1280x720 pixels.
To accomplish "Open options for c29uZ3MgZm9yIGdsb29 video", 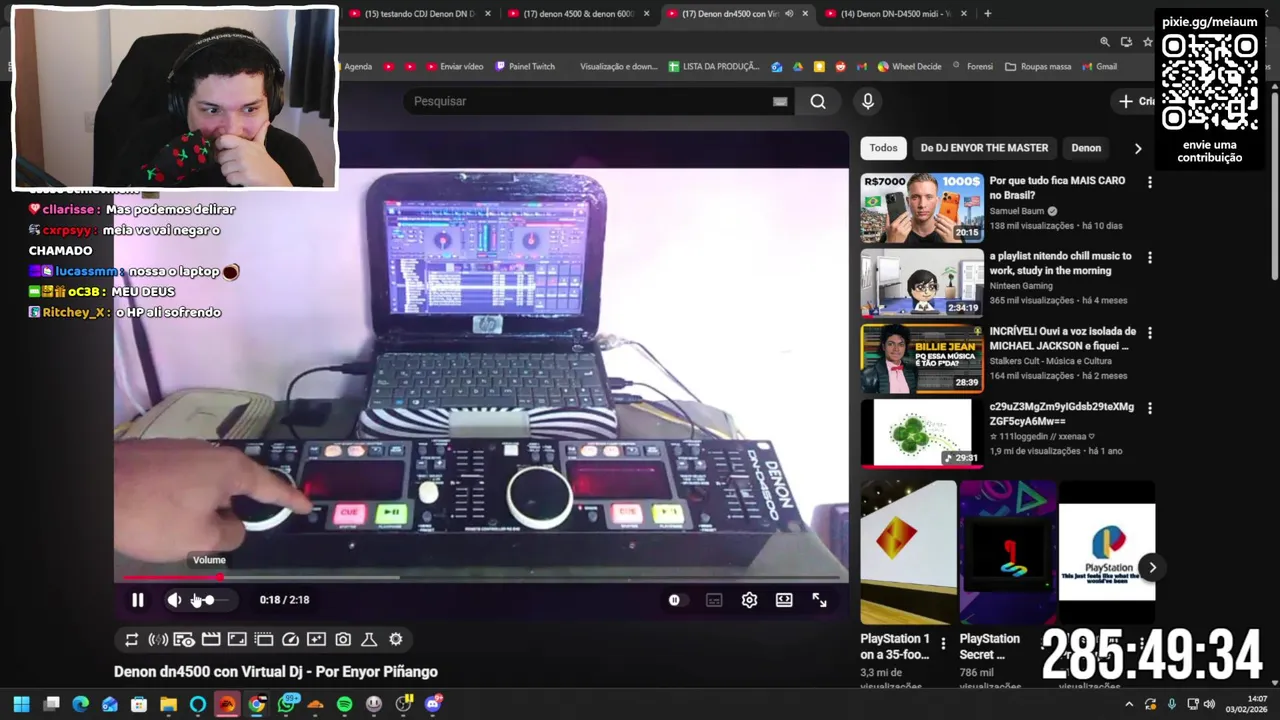I will 1150,409.
